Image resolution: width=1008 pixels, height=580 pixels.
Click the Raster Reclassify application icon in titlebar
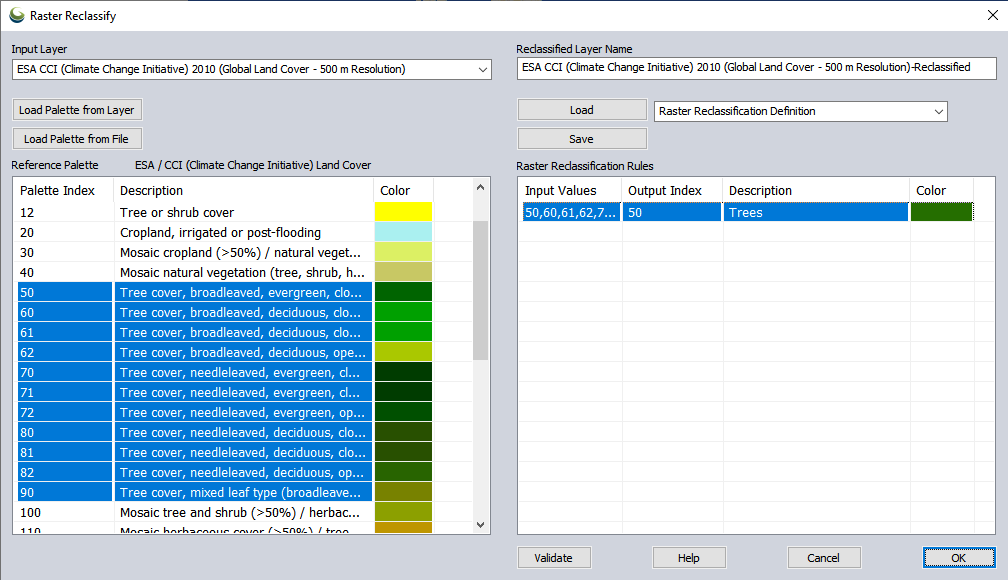point(16,15)
